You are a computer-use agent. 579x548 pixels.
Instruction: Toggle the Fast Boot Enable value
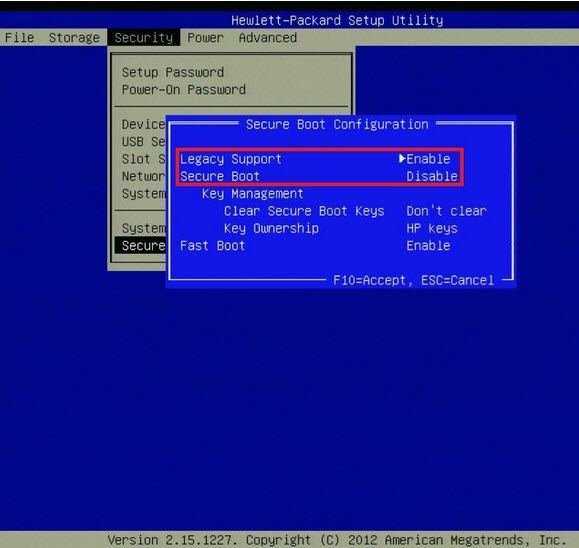(428, 246)
